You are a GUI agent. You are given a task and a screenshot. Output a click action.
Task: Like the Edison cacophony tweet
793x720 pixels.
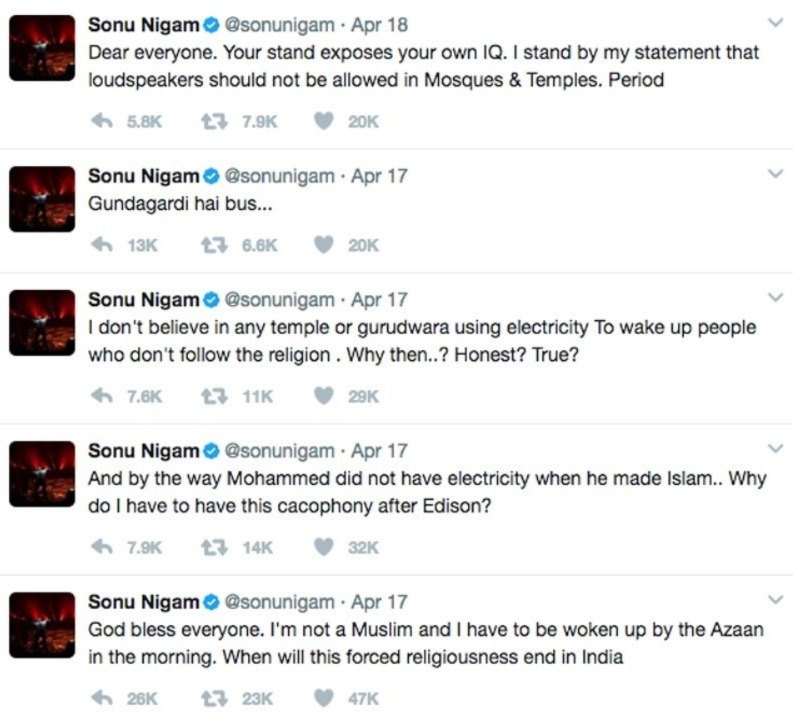click(x=324, y=547)
